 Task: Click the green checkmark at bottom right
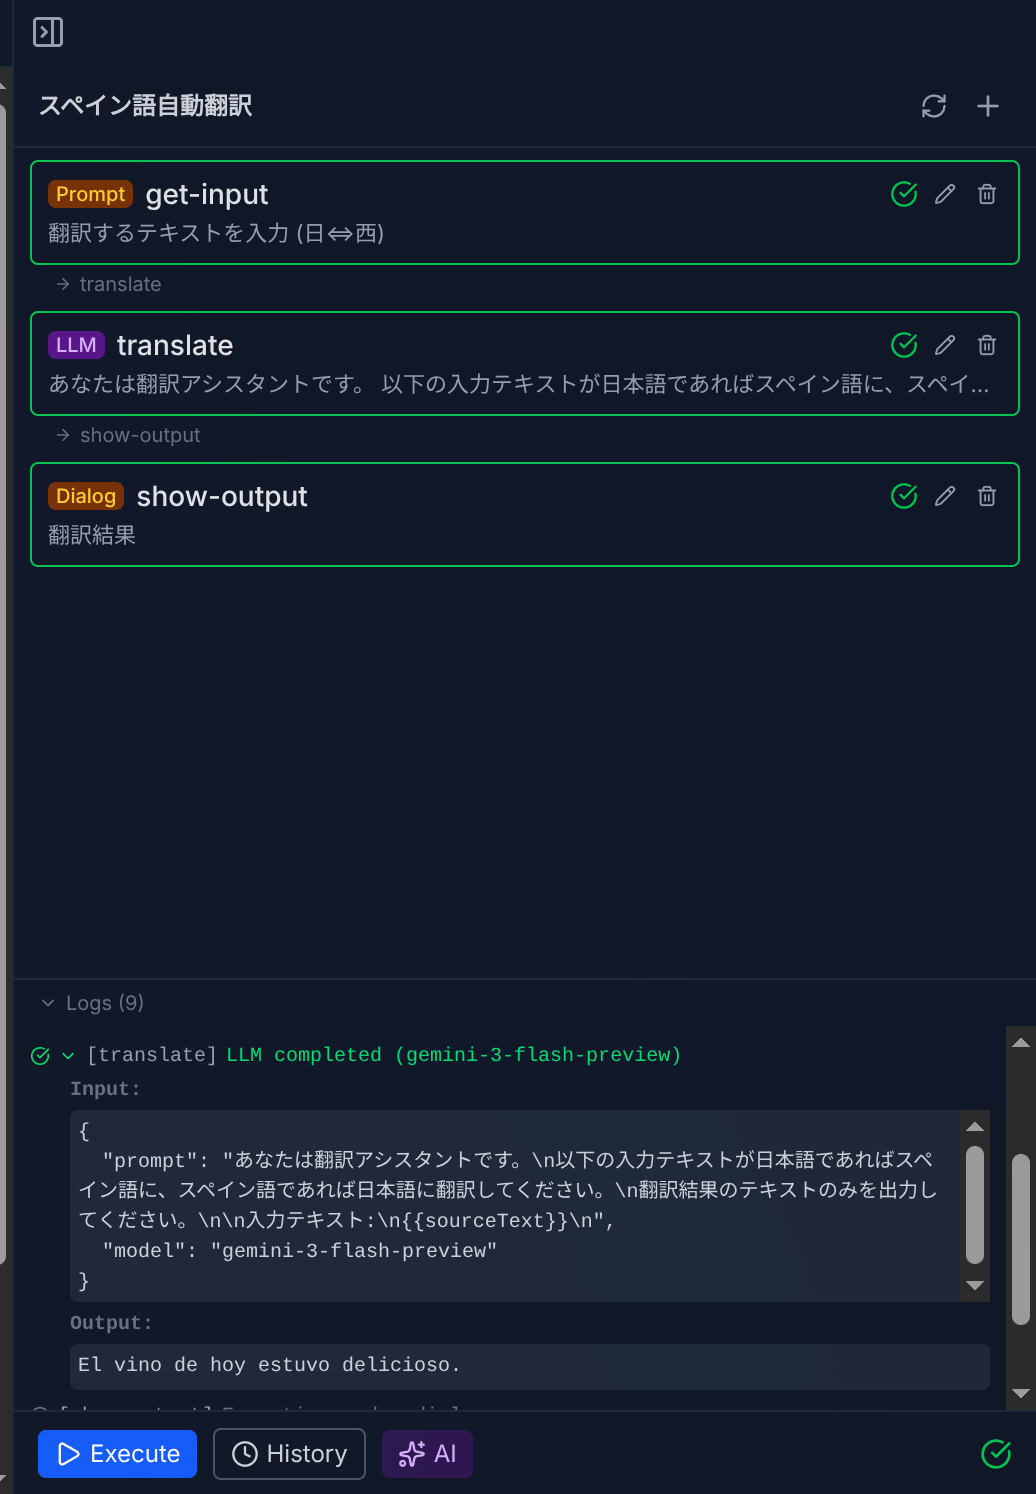(996, 1453)
